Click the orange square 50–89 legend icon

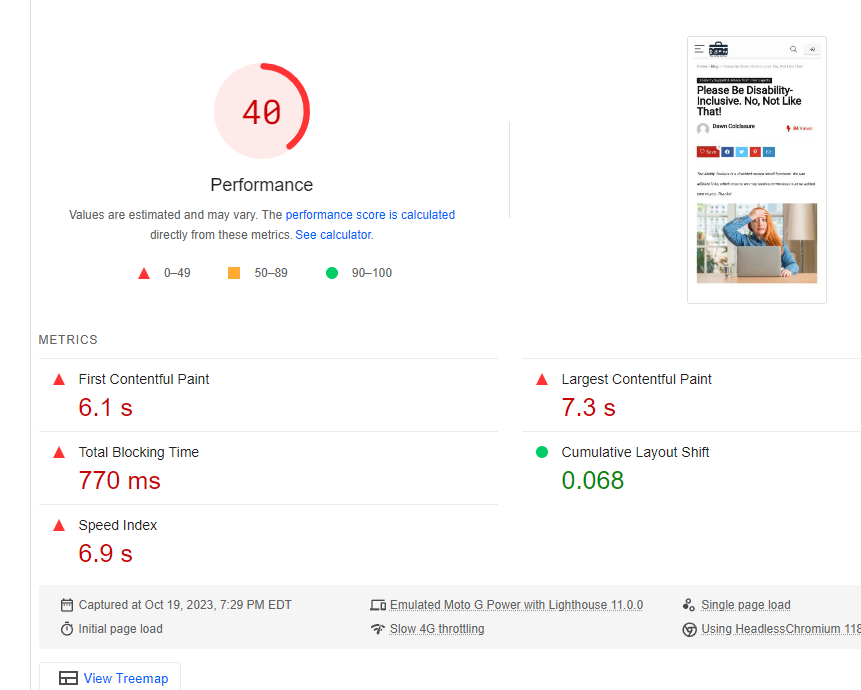(x=234, y=273)
